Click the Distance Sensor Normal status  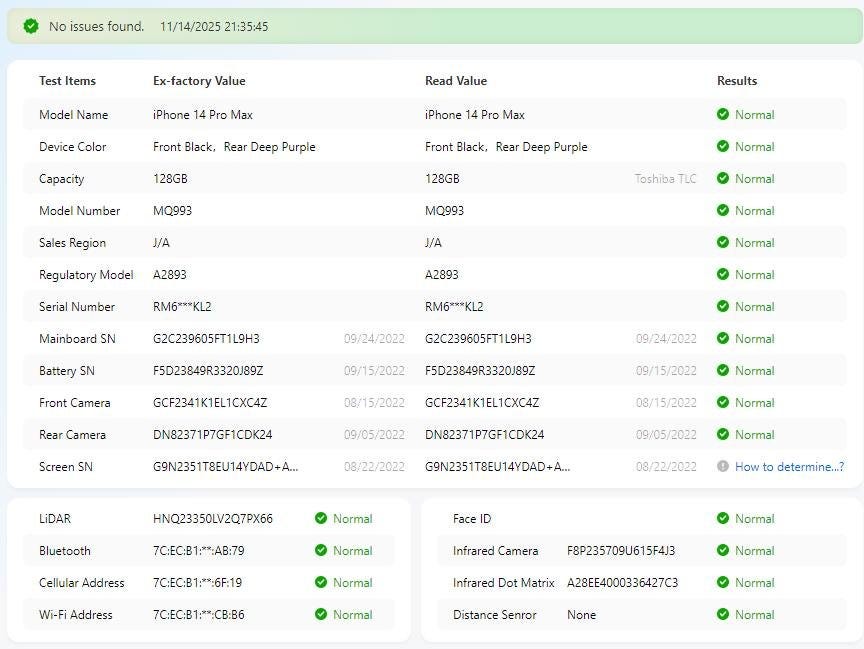(754, 615)
